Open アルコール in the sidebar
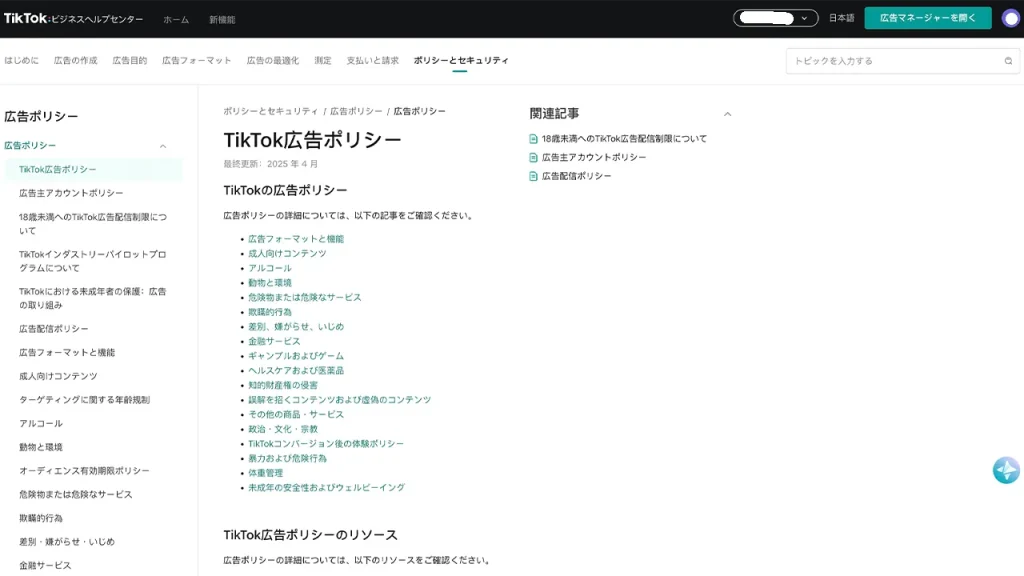Image resolution: width=1024 pixels, height=576 pixels. 41,423
